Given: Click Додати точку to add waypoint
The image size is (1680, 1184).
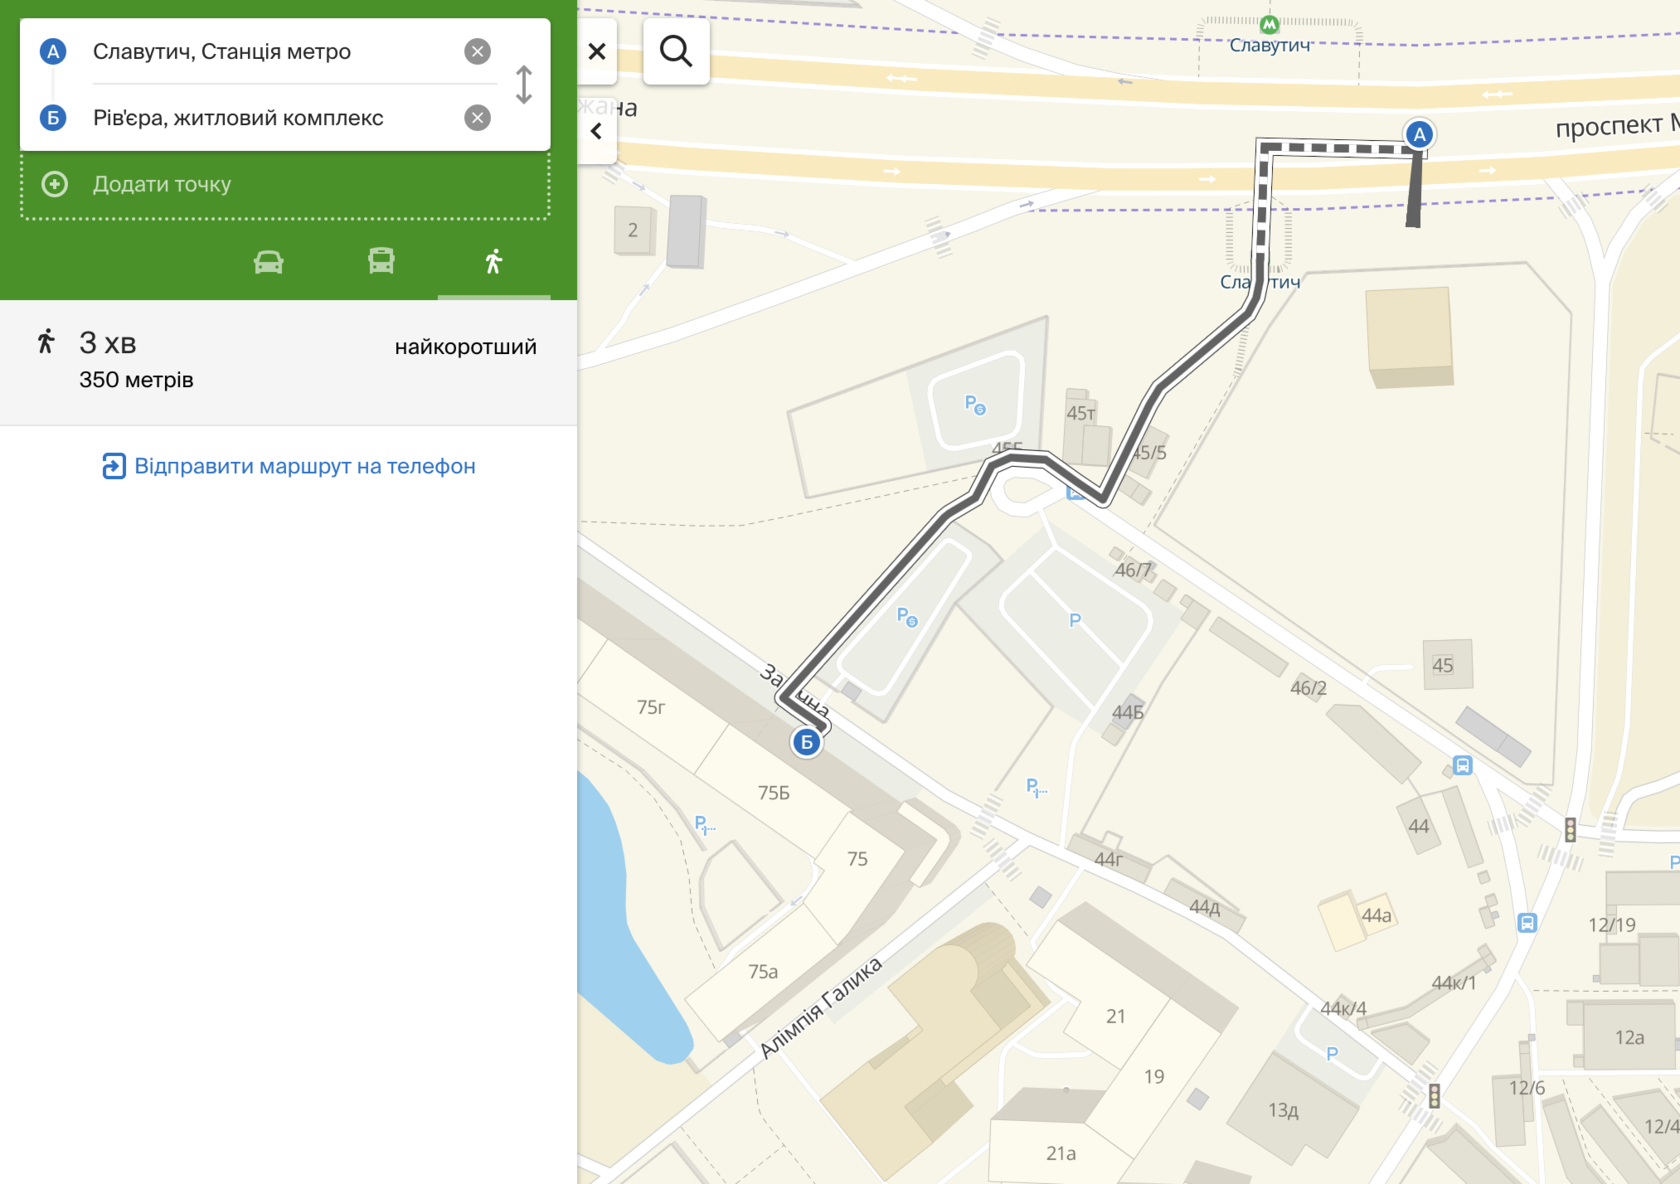Looking at the screenshot, I should [x=162, y=184].
